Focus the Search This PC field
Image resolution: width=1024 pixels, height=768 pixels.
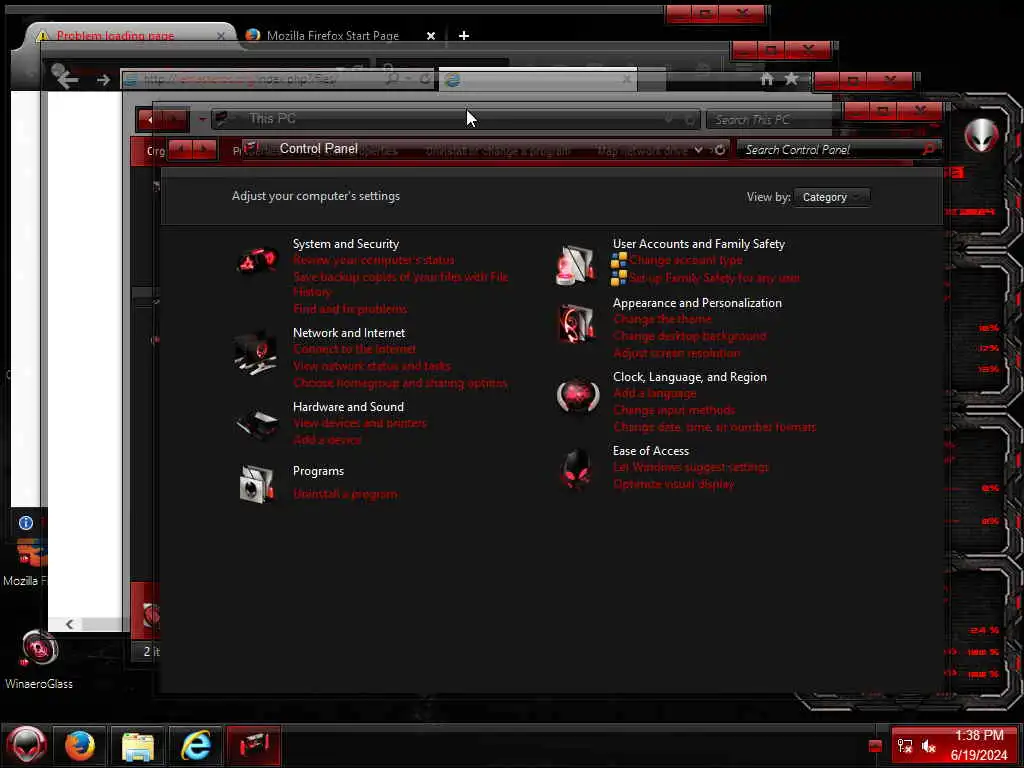[x=771, y=120]
